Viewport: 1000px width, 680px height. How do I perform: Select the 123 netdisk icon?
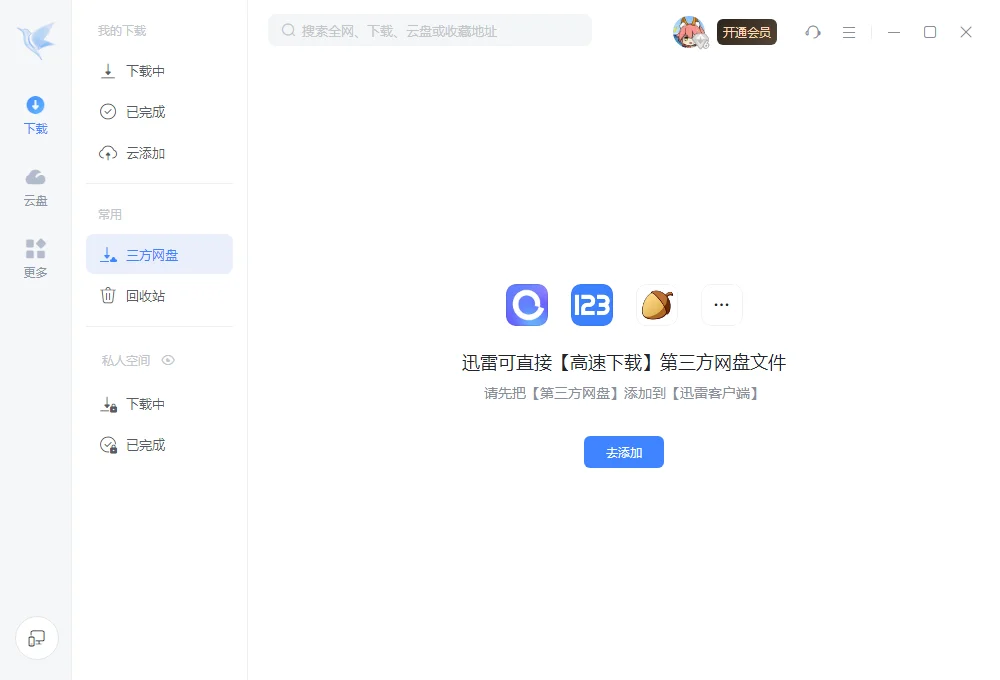pos(592,305)
